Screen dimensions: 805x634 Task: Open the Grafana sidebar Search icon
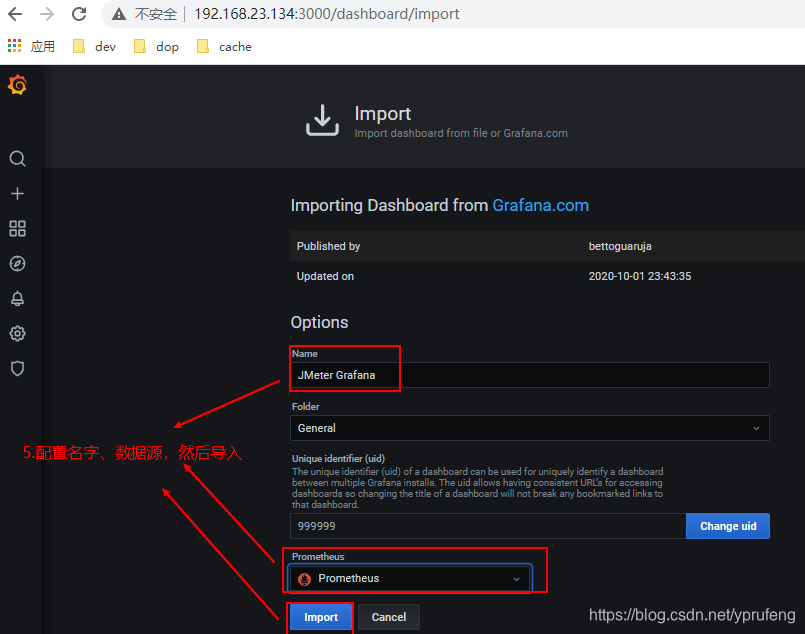coord(17,159)
